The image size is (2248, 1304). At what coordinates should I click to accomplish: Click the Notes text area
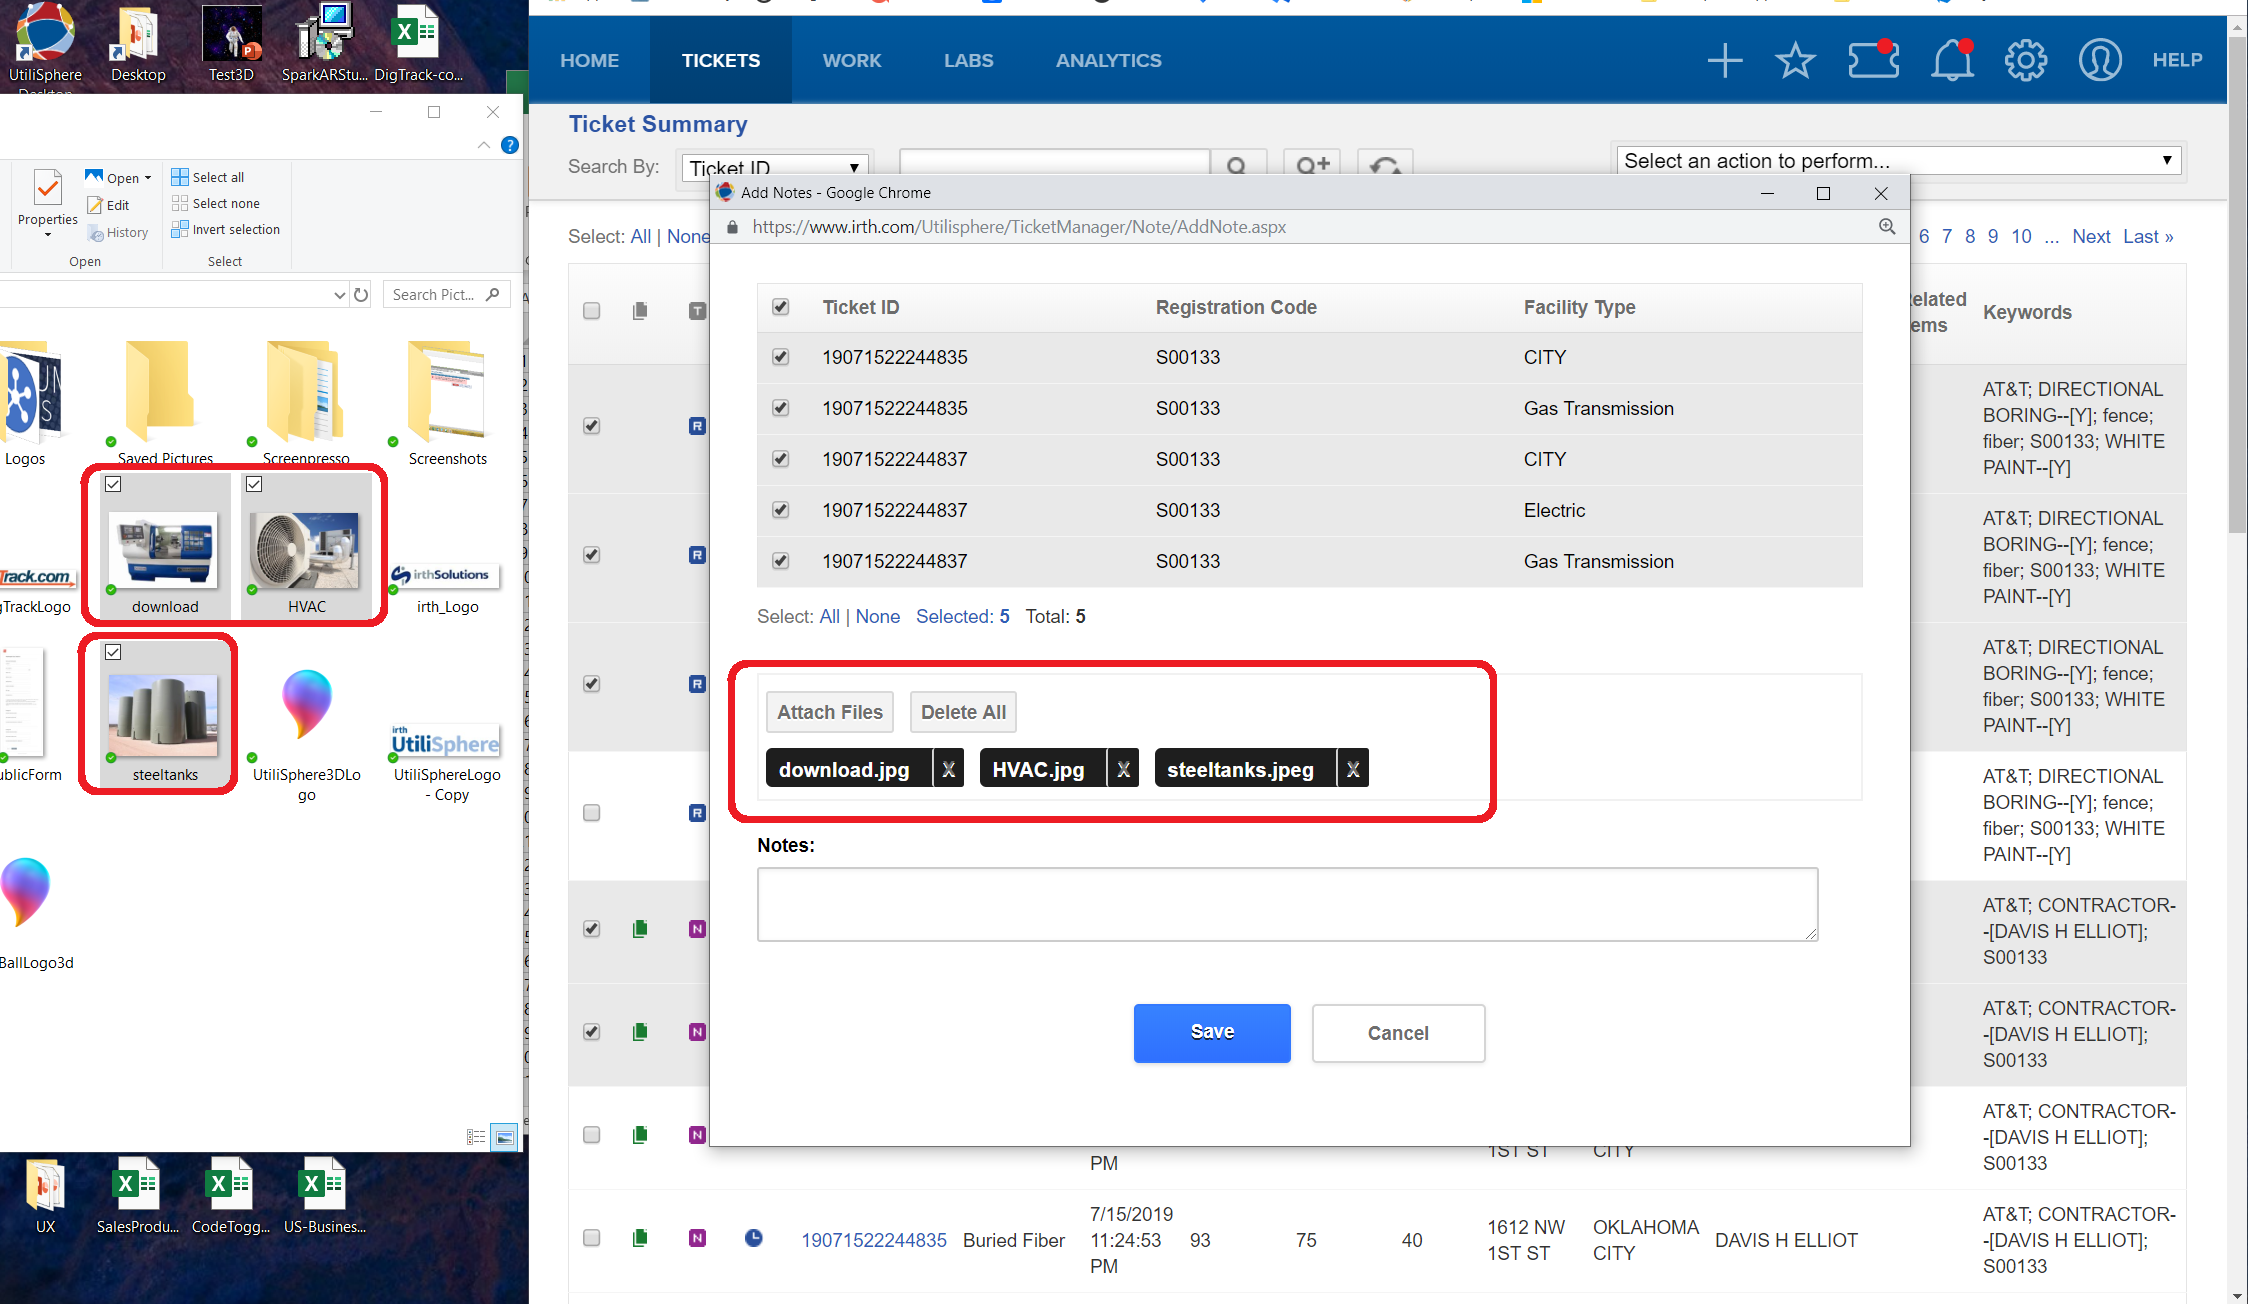(1287, 904)
